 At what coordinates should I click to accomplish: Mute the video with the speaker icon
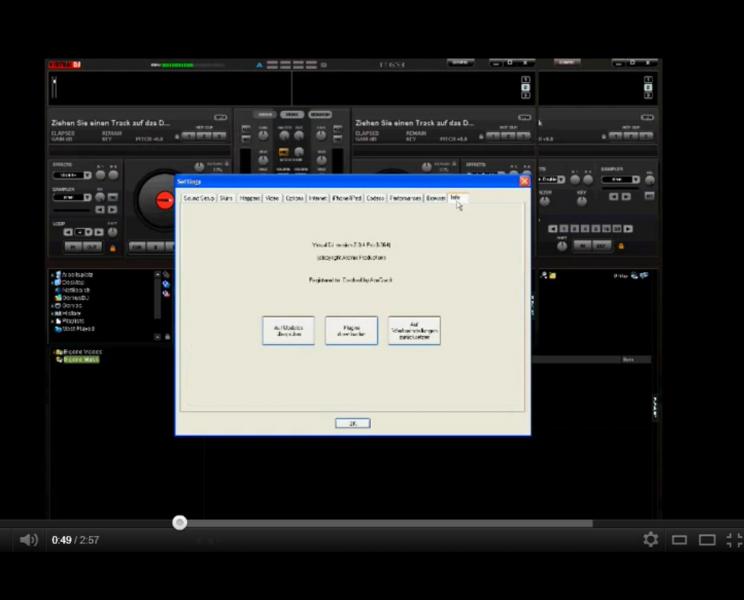point(29,540)
